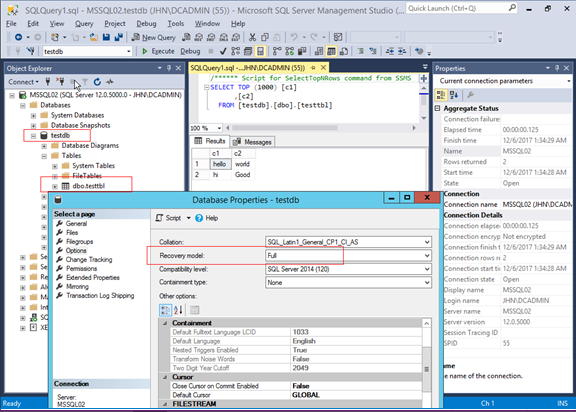Click the Save disk icon
Screen dimensions: 576x412
[106, 37]
